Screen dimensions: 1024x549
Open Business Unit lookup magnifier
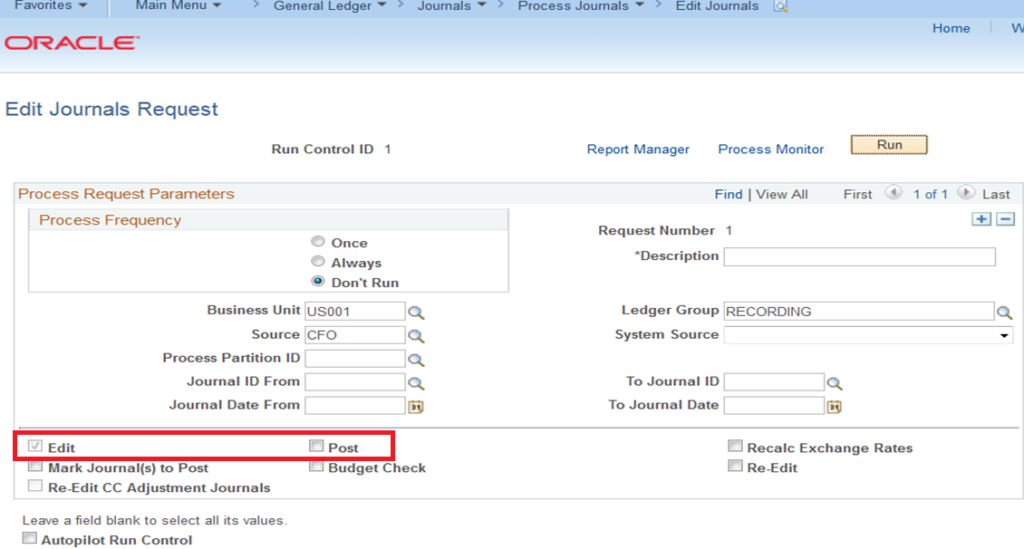[x=416, y=312]
